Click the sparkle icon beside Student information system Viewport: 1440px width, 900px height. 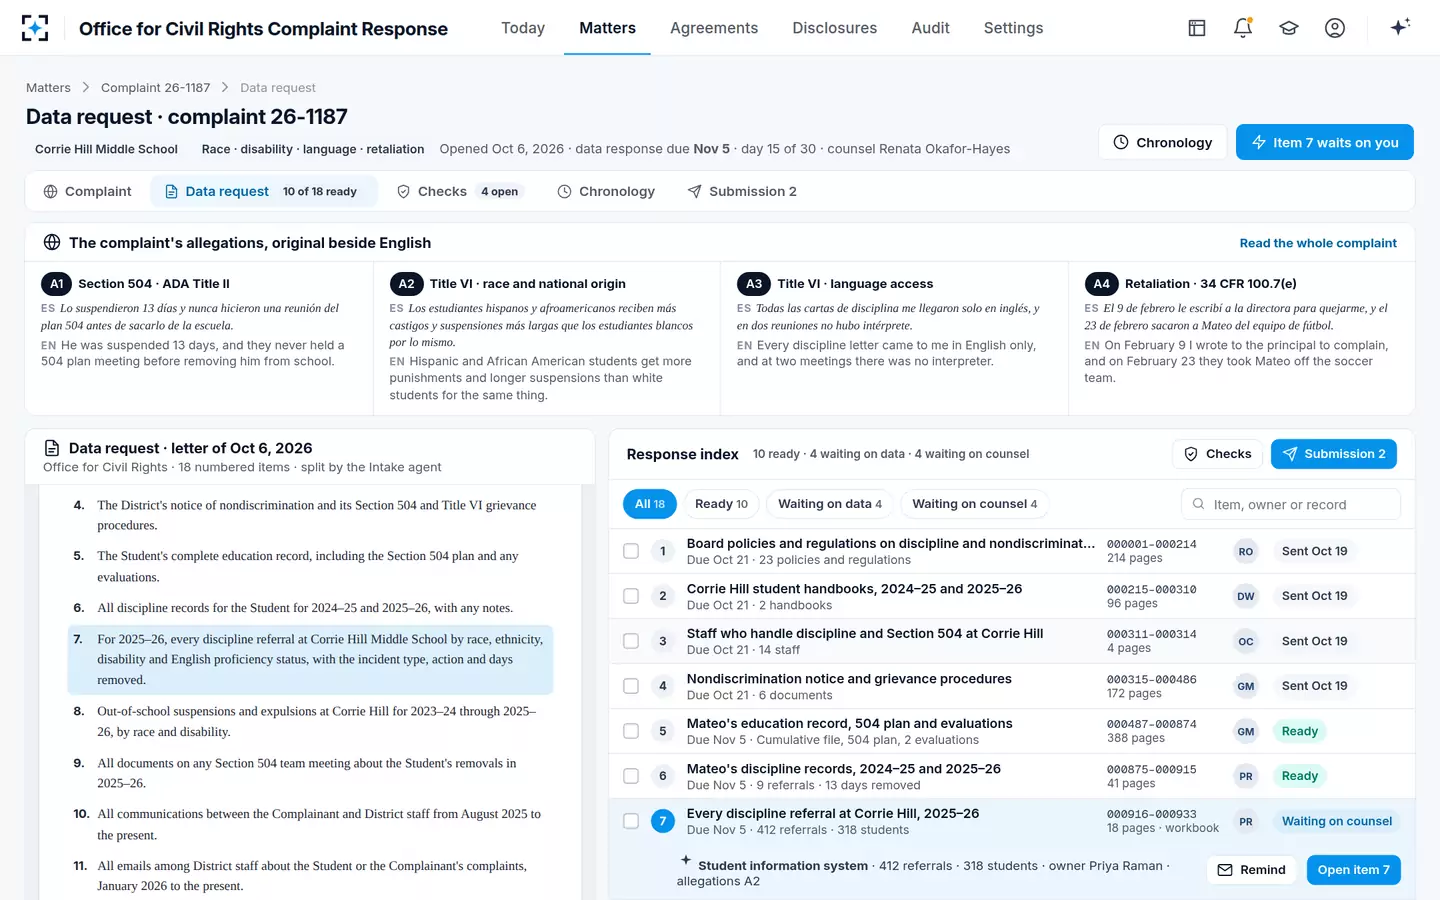tap(686, 860)
